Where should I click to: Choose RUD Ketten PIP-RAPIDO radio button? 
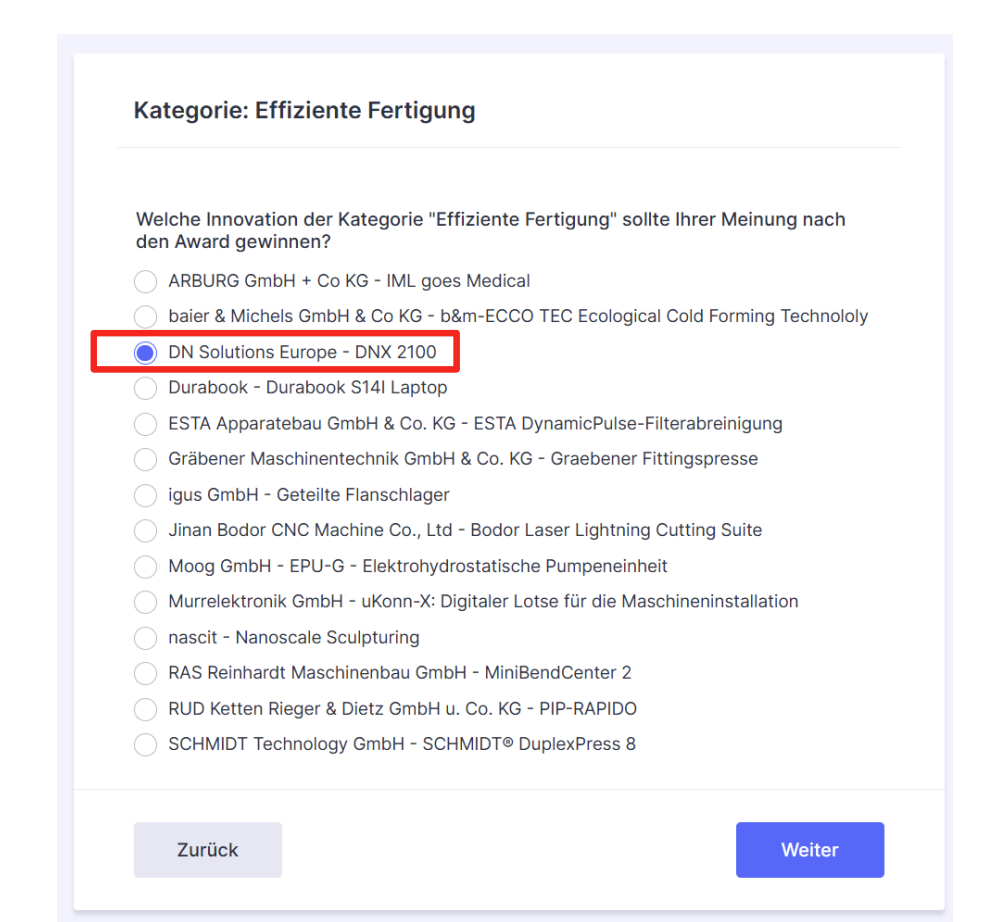pos(145,709)
